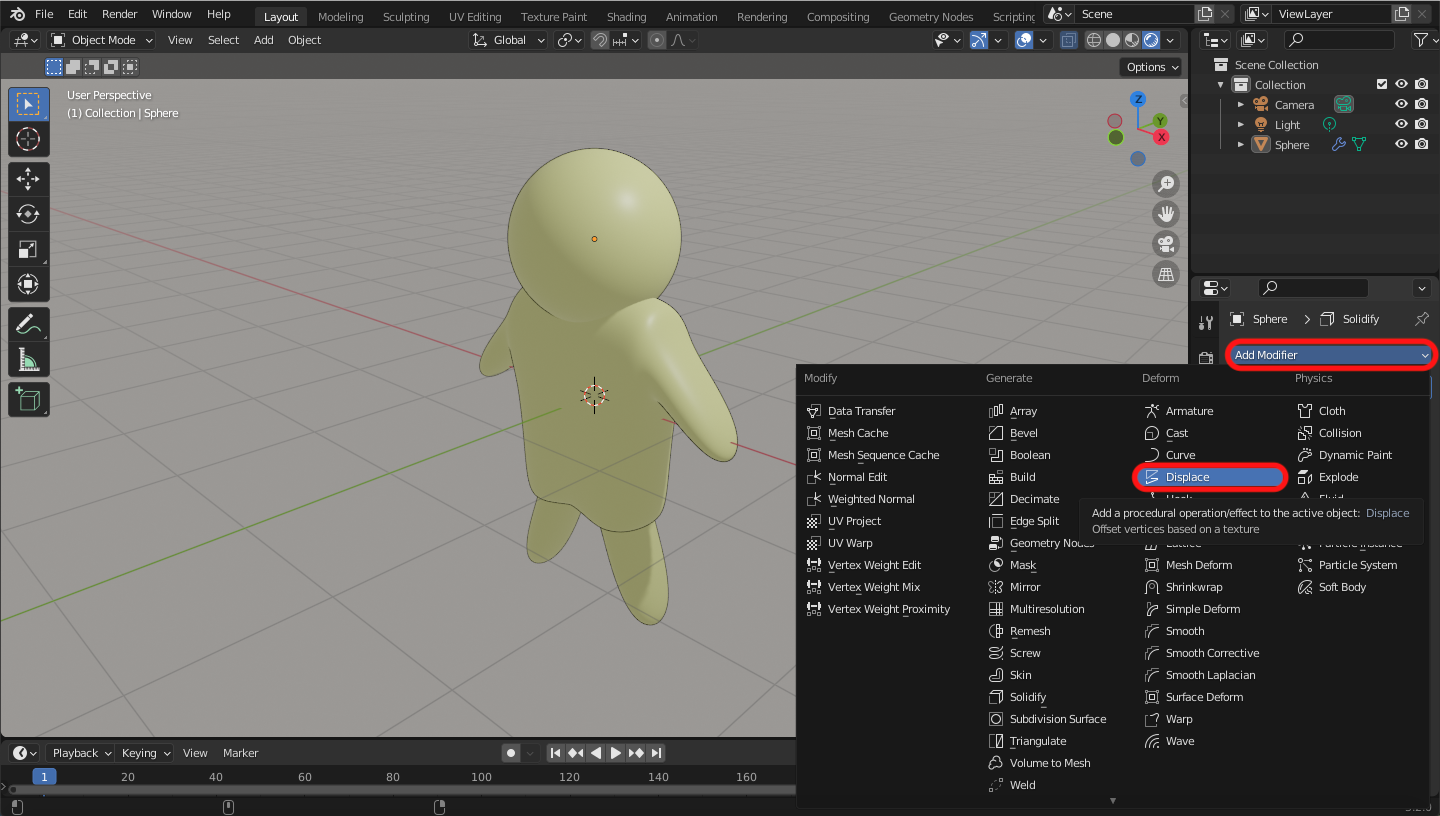Select wireframe viewport shading
The width and height of the screenshot is (1440, 816).
pos(1094,40)
